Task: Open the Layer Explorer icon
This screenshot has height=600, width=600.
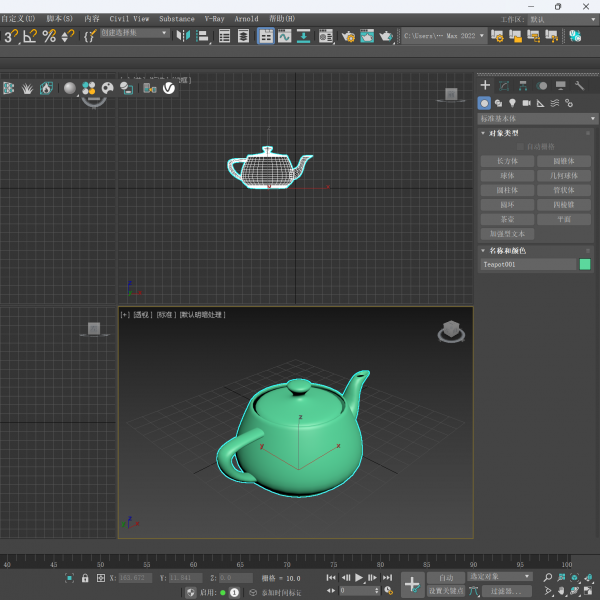Action: point(243,36)
